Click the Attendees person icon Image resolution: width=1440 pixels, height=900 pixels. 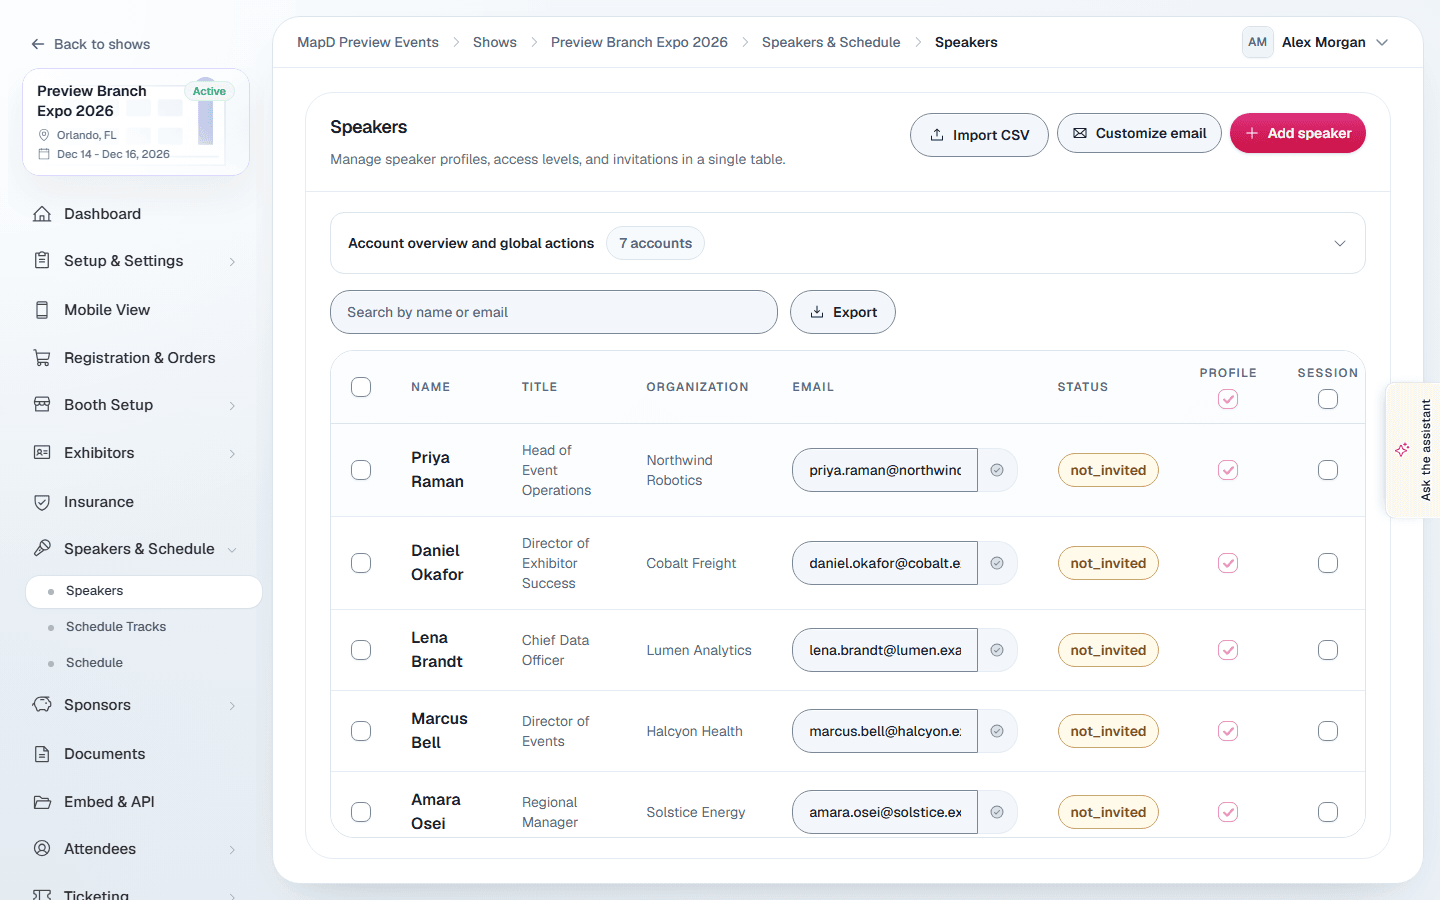pos(42,849)
